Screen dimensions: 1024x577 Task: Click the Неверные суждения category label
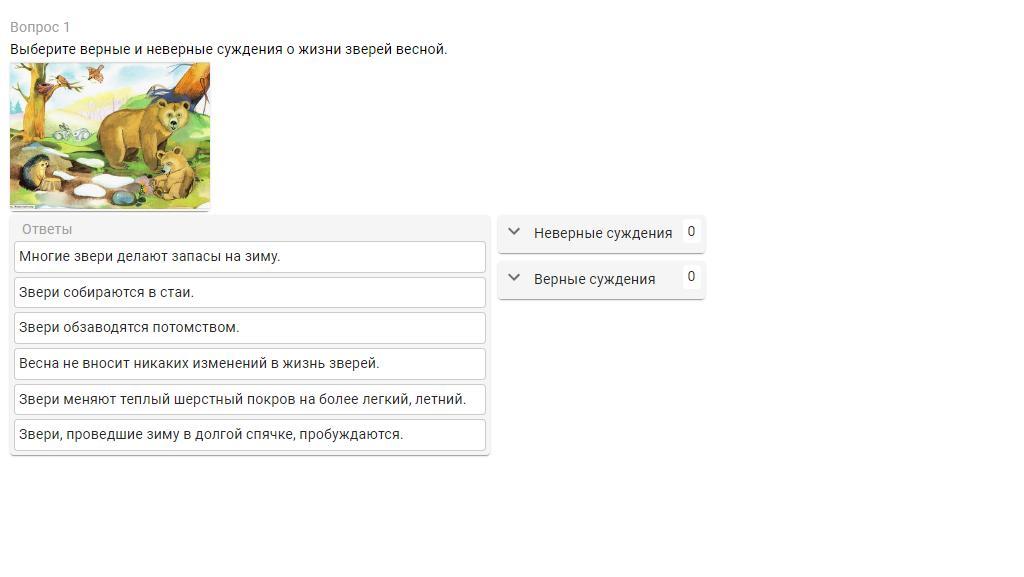pyautogui.click(x=602, y=233)
